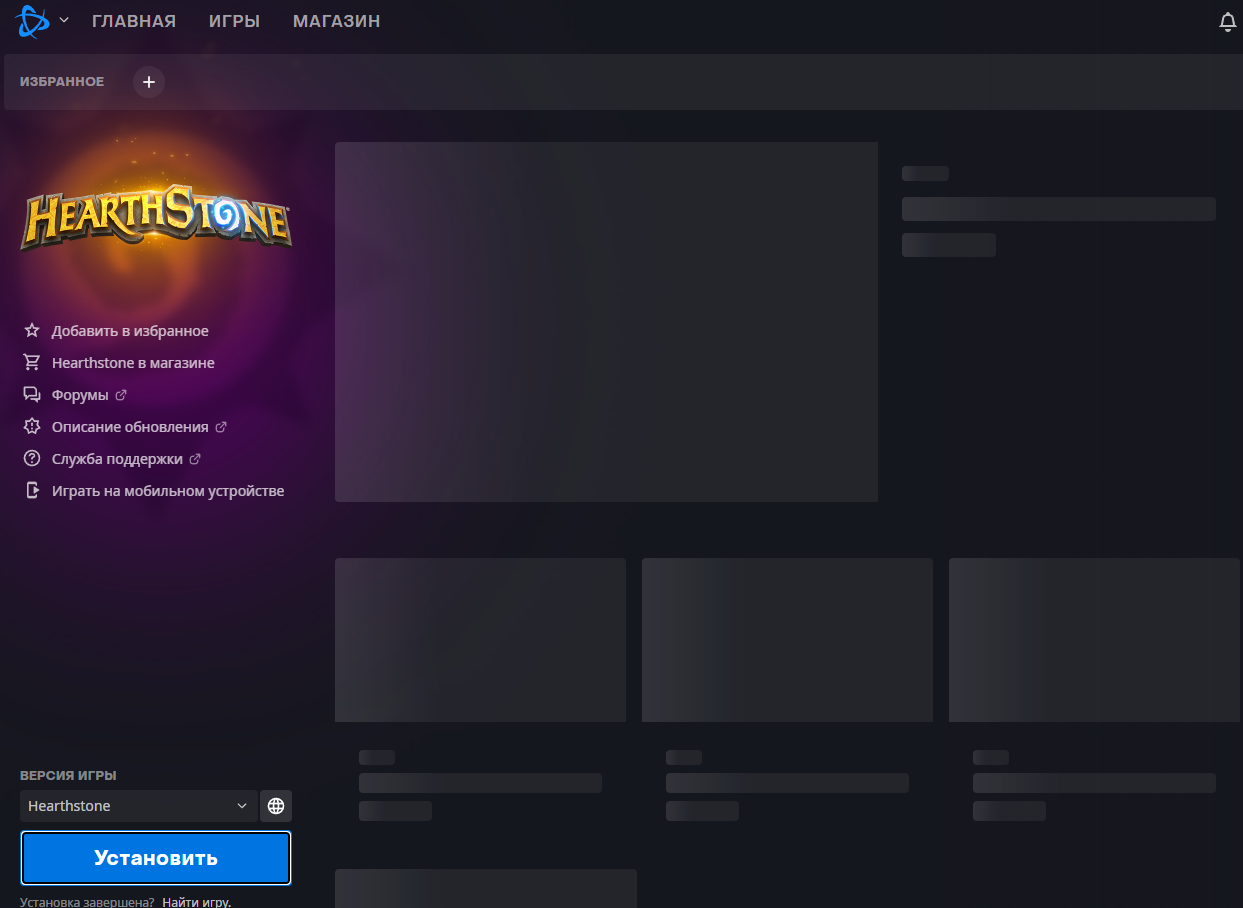Open Служба поддержки link
Viewport: 1243px width, 908px height.
point(117,459)
